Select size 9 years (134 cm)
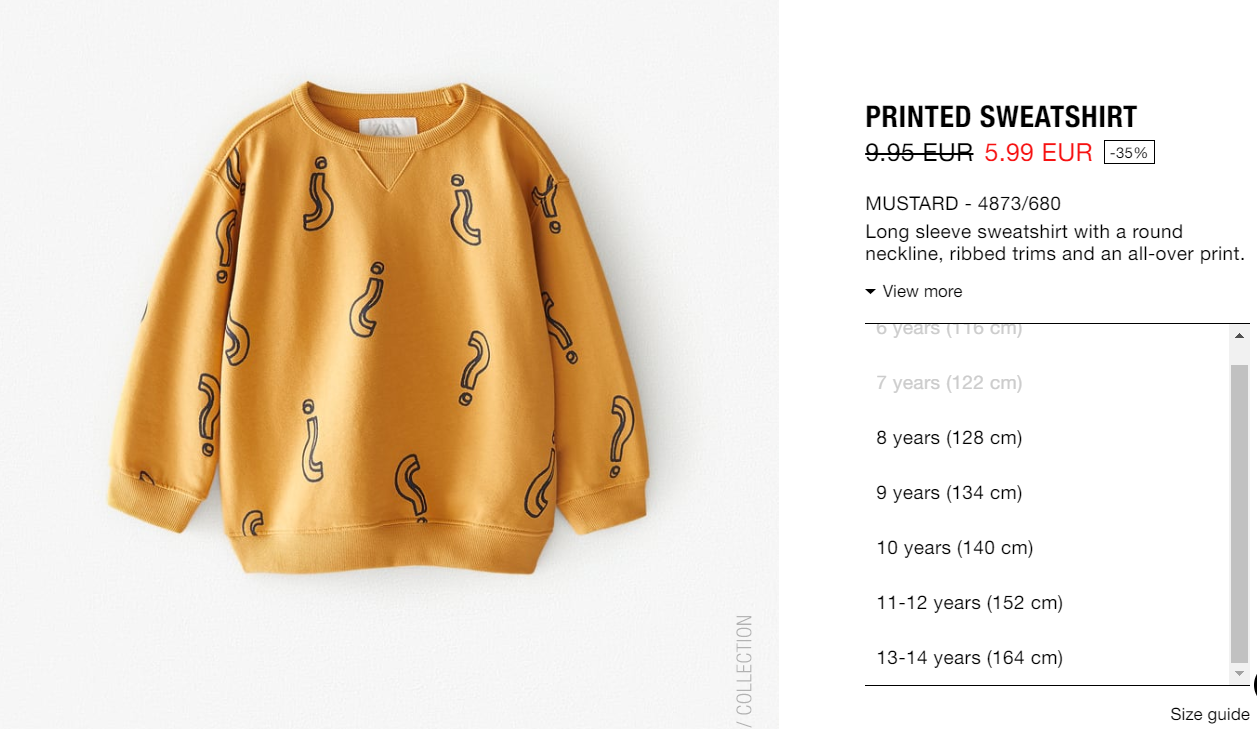Image resolution: width=1257 pixels, height=729 pixels. point(1048,493)
